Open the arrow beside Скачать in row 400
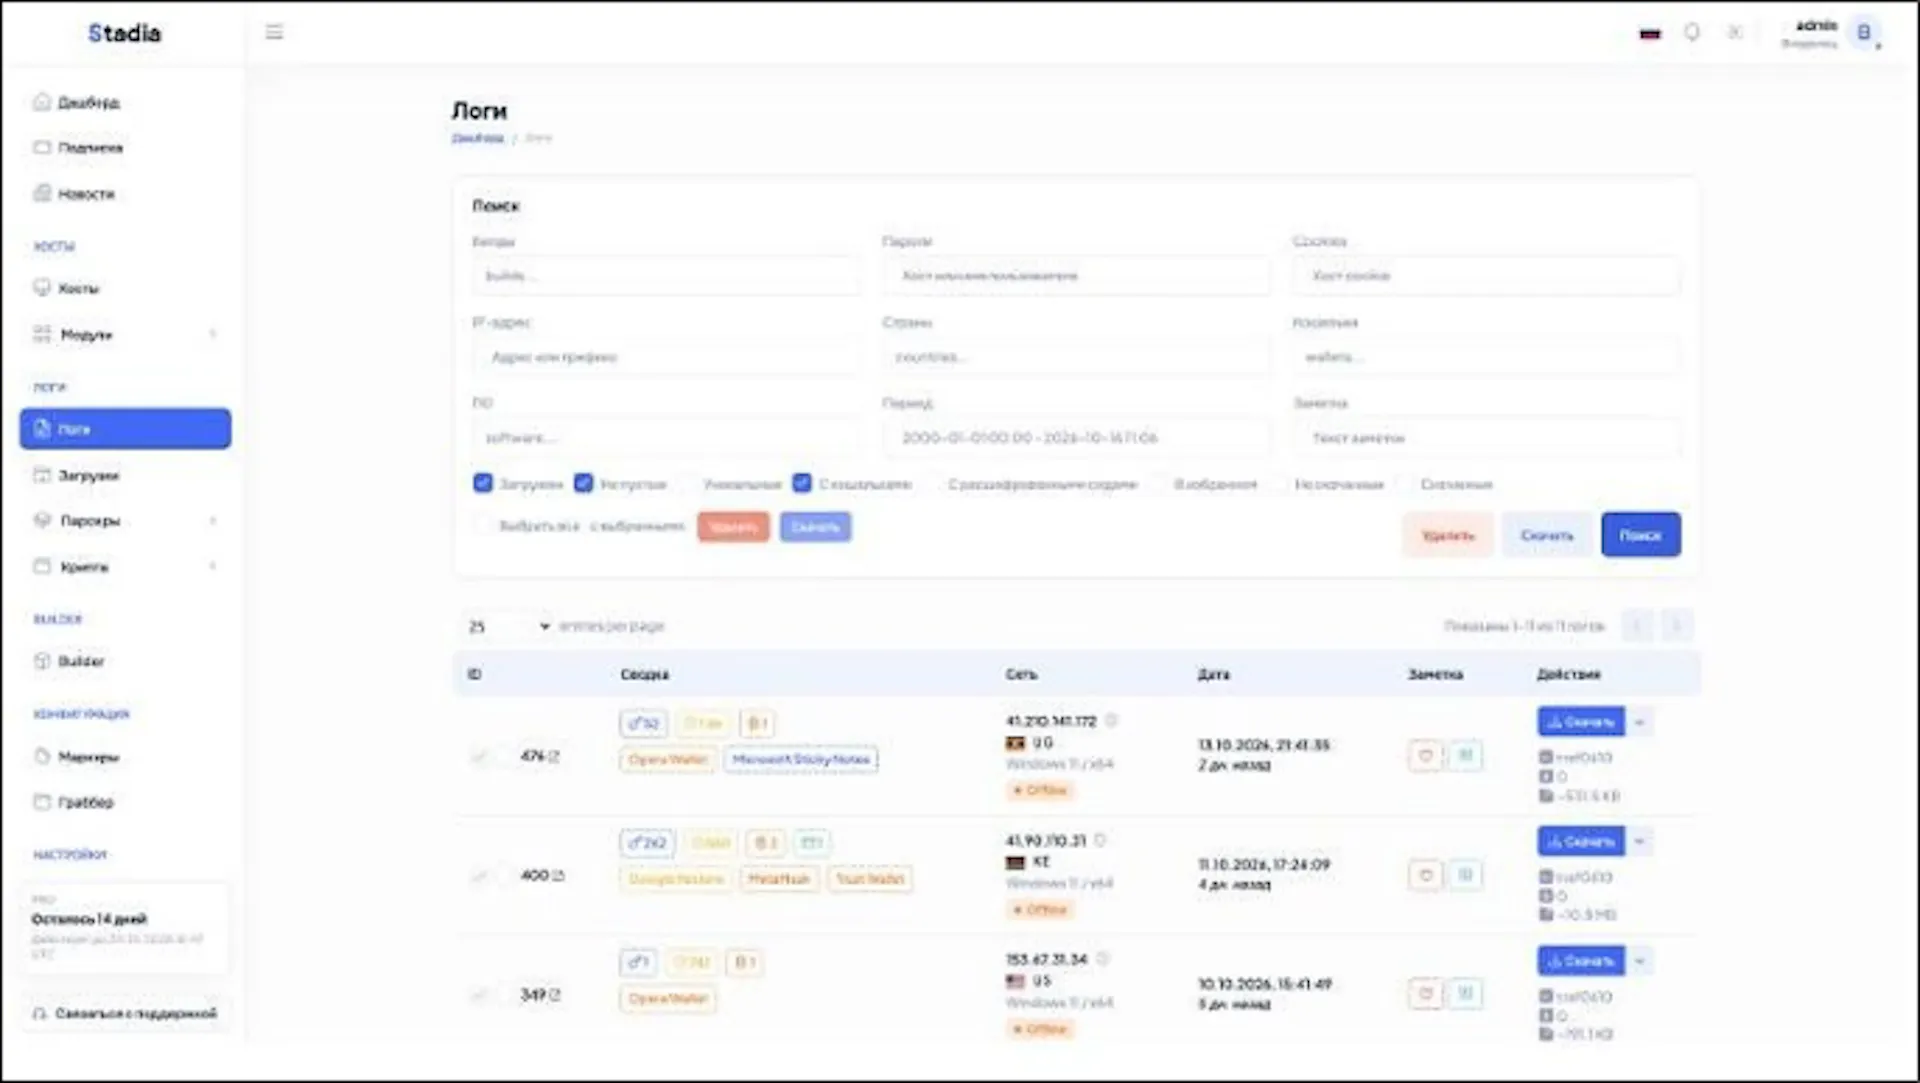 (1640, 841)
